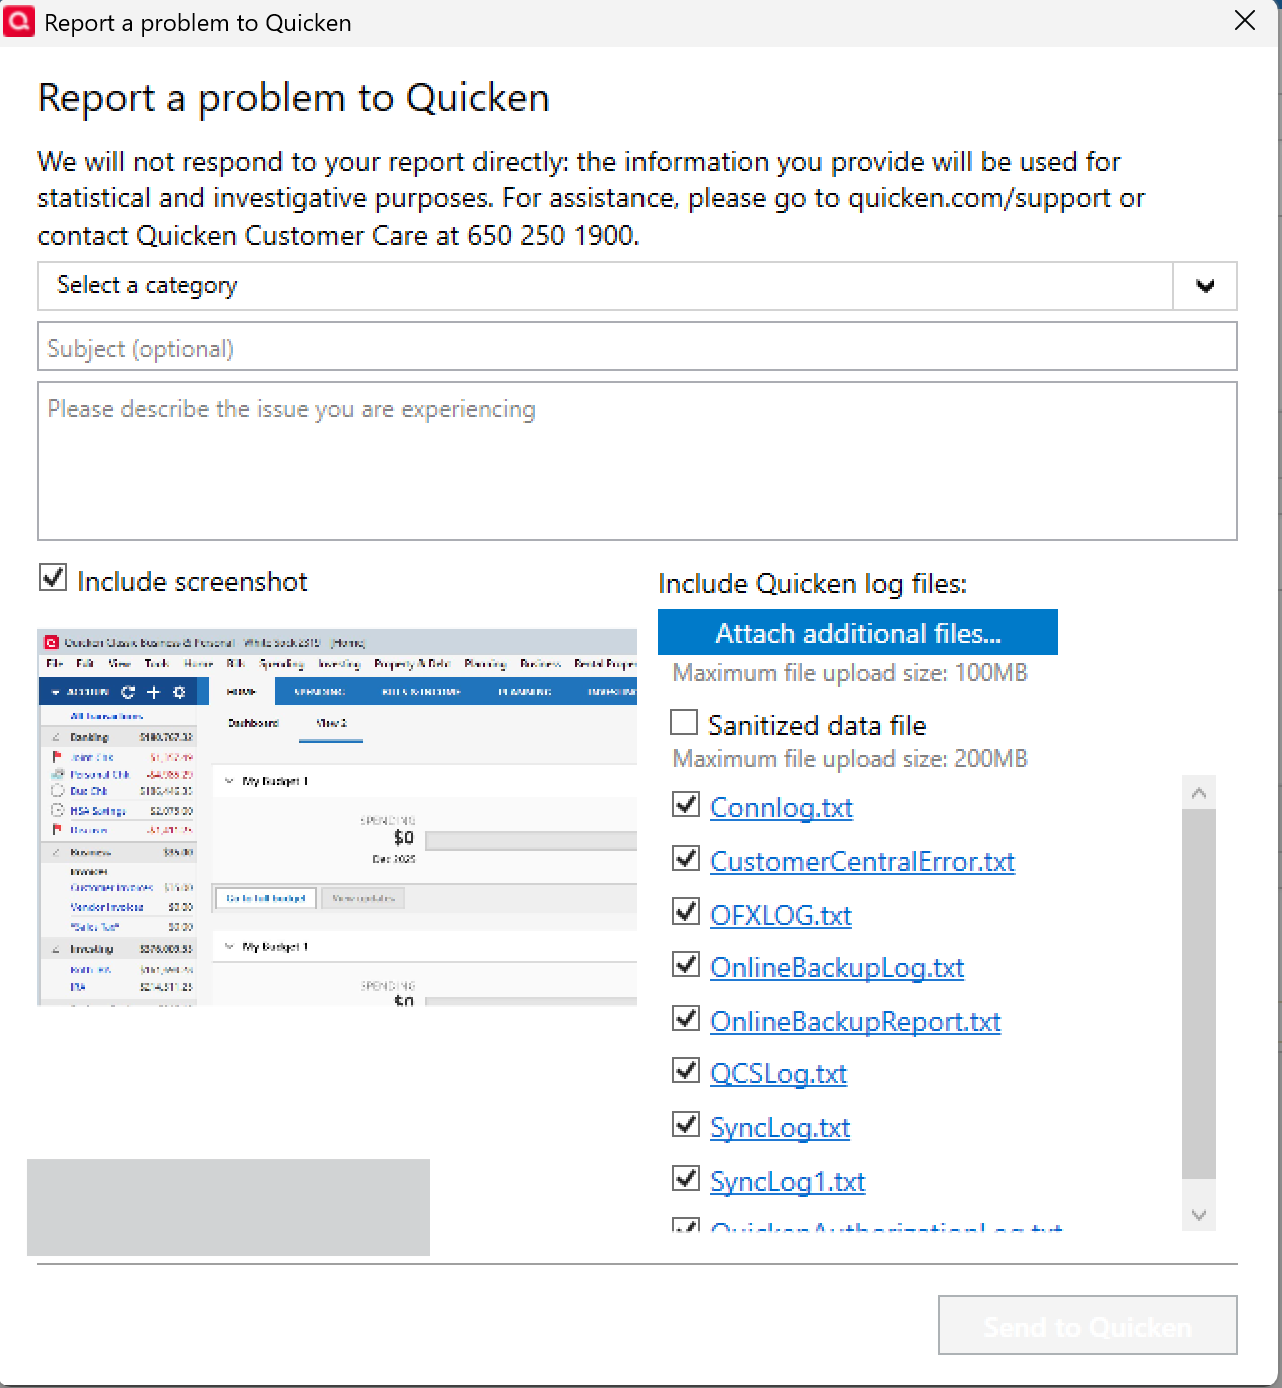Click the category dropdown arrow
Viewport: 1282px width, 1388px height.
coord(1205,286)
